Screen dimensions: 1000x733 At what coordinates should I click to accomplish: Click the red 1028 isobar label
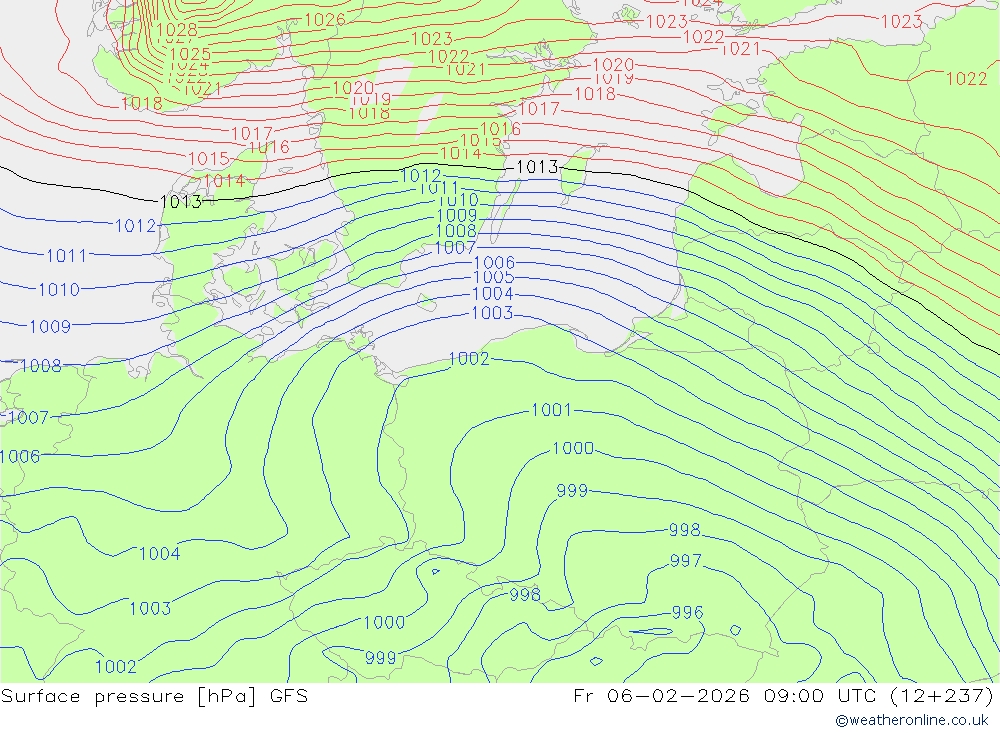click(x=176, y=29)
